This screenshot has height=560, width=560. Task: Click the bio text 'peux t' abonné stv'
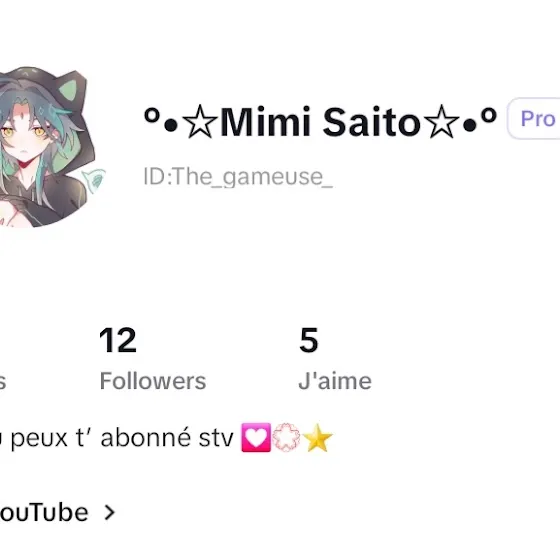tap(122, 438)
